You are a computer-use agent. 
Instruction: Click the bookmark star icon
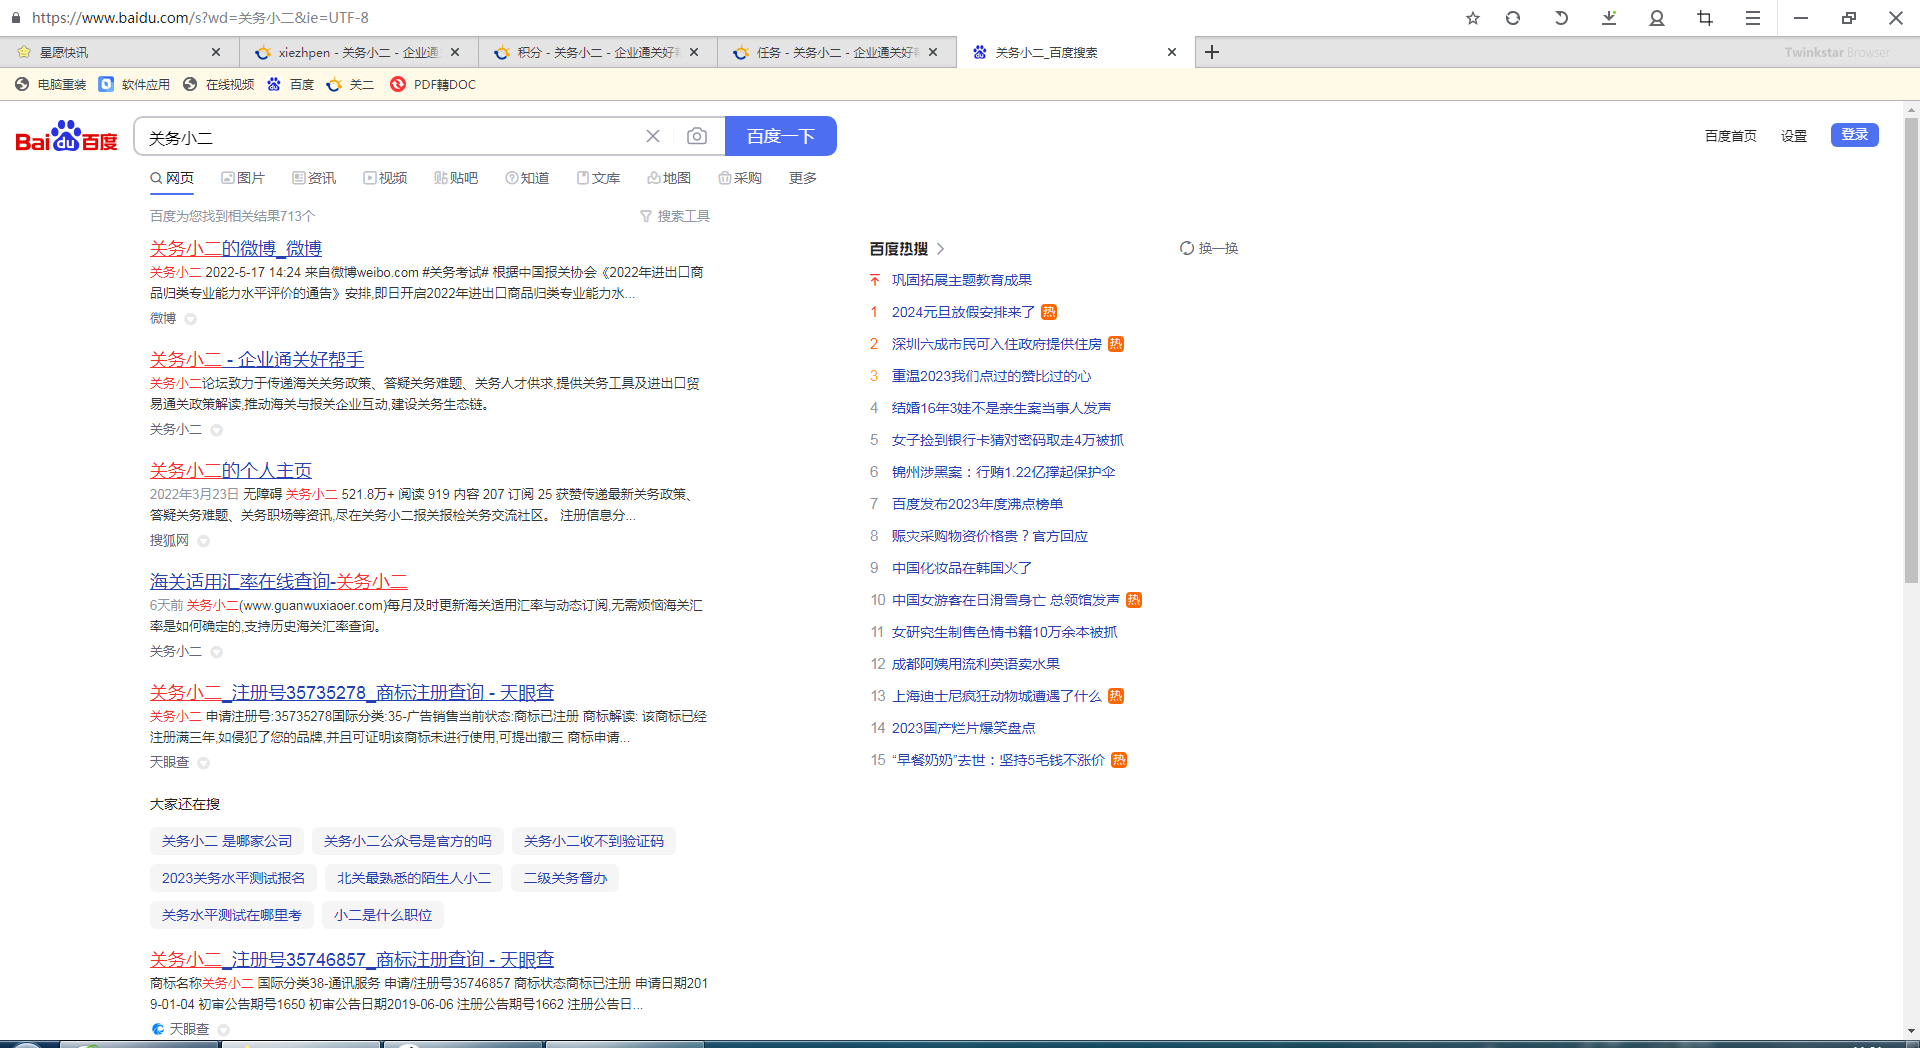(1472, 18)
